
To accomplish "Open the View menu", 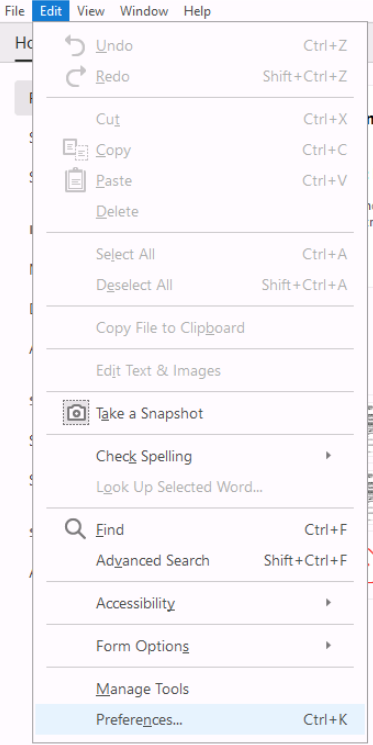I will coord(90,10).
